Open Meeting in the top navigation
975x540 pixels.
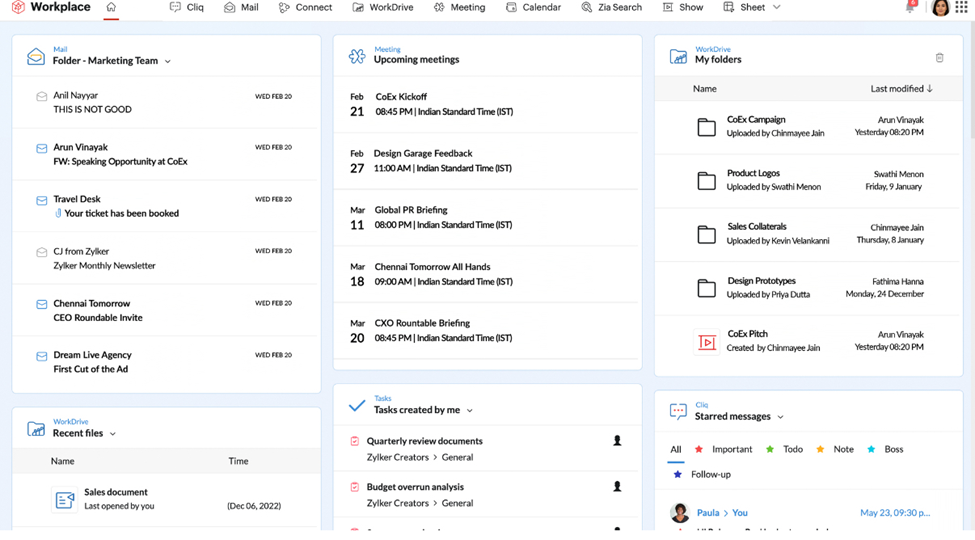click(x=460, y=7)
